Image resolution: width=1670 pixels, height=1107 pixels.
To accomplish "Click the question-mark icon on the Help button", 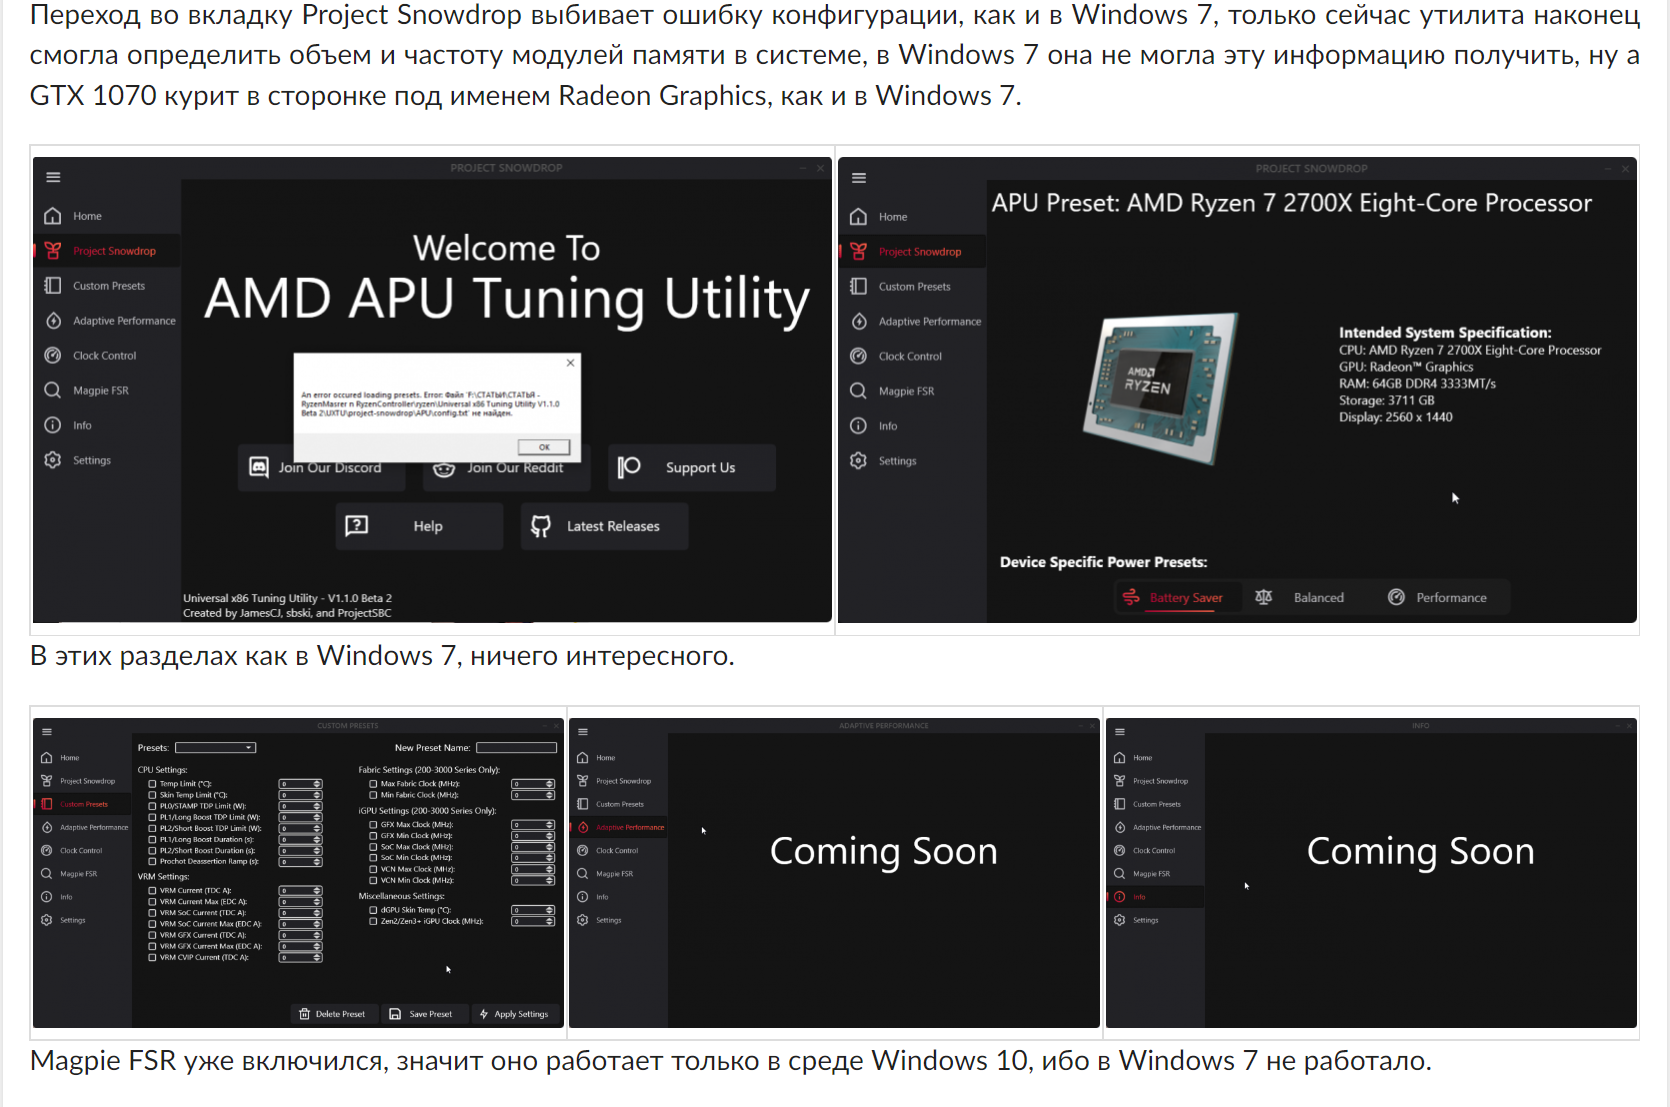I will point(357,526).
